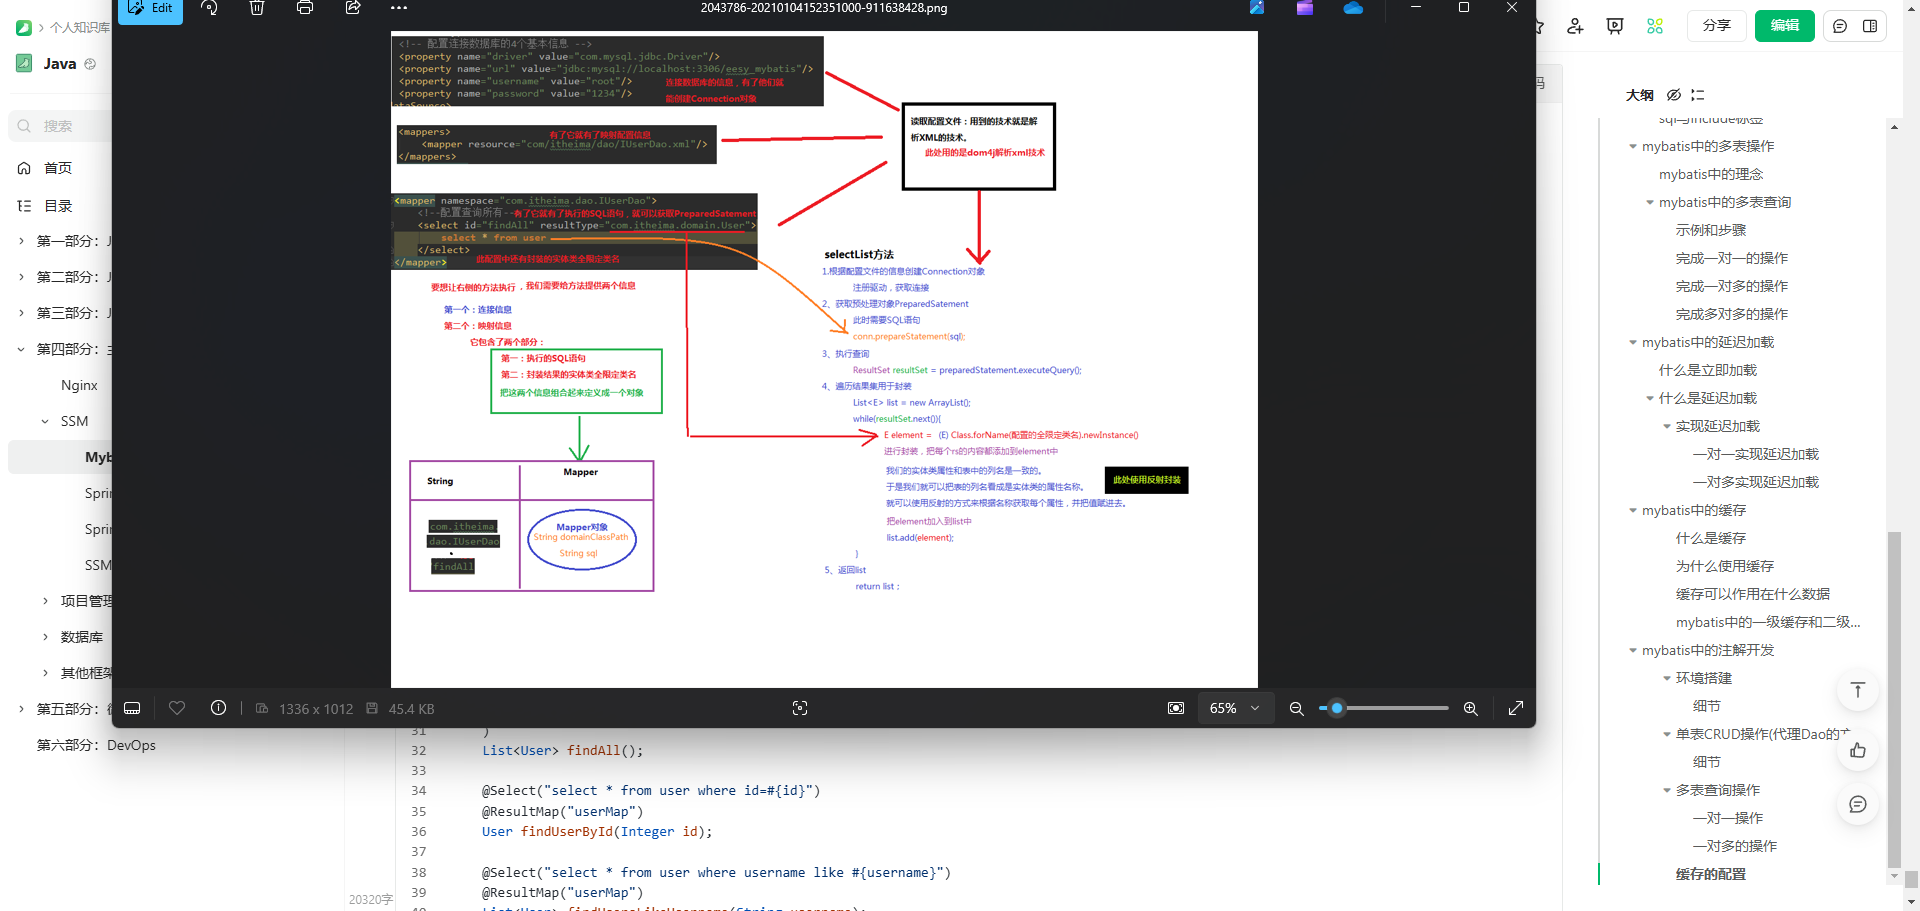The width and height of the screenshot is (1920, 911).
Task: Open the 65% zoom level dropdown
Action: pos(1234,708)
